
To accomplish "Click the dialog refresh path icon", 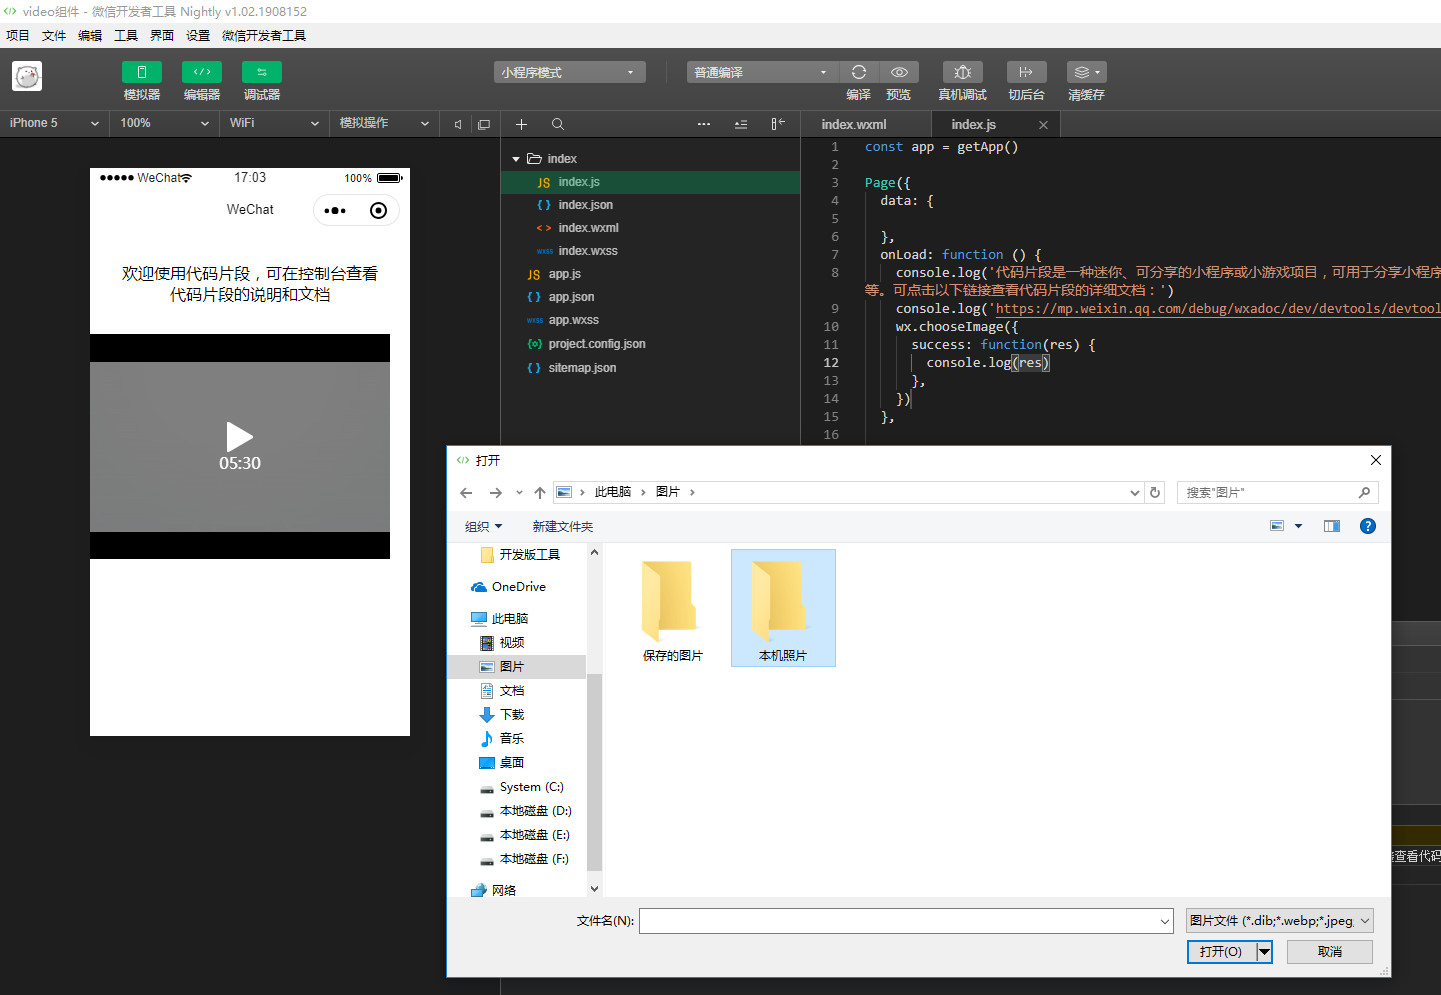I will 1155,493.
